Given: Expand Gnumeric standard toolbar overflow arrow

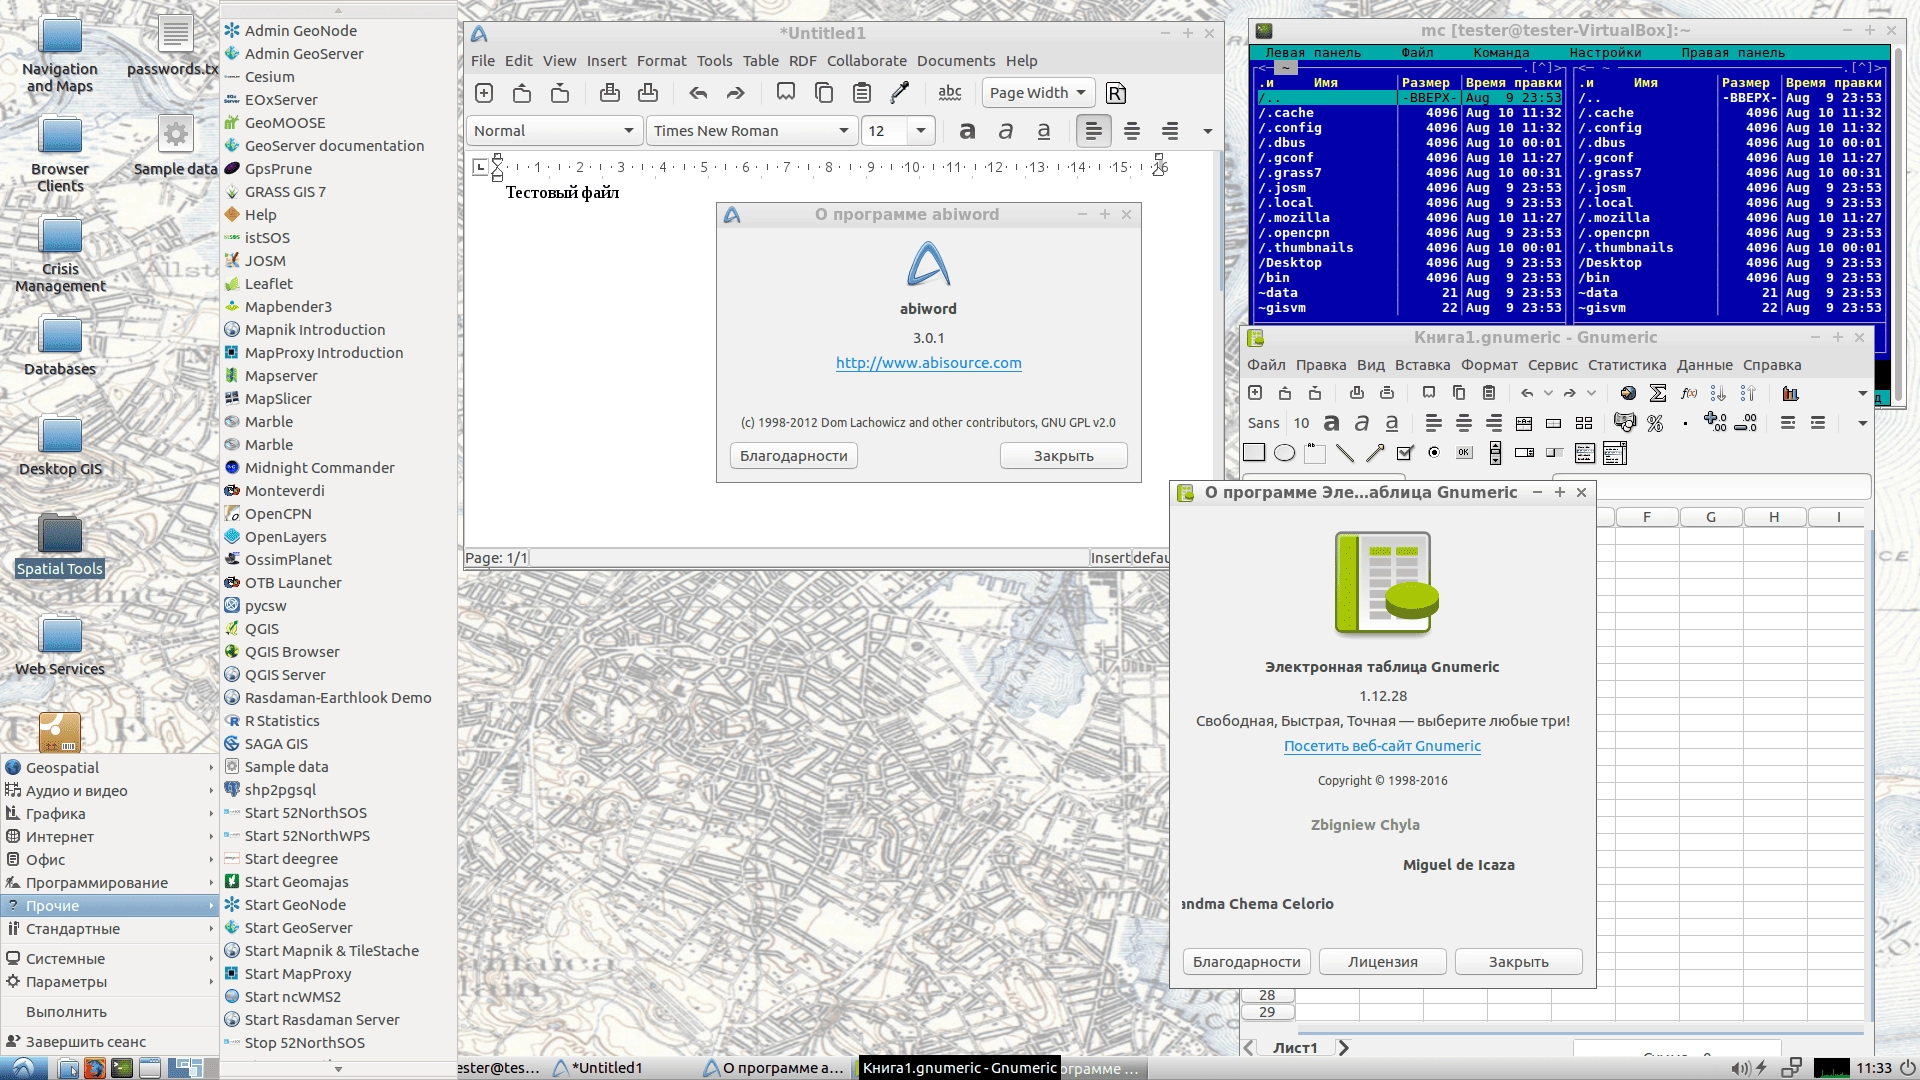Looking at the screenshot, I should pyautogui.click(x=1862, y=393).
